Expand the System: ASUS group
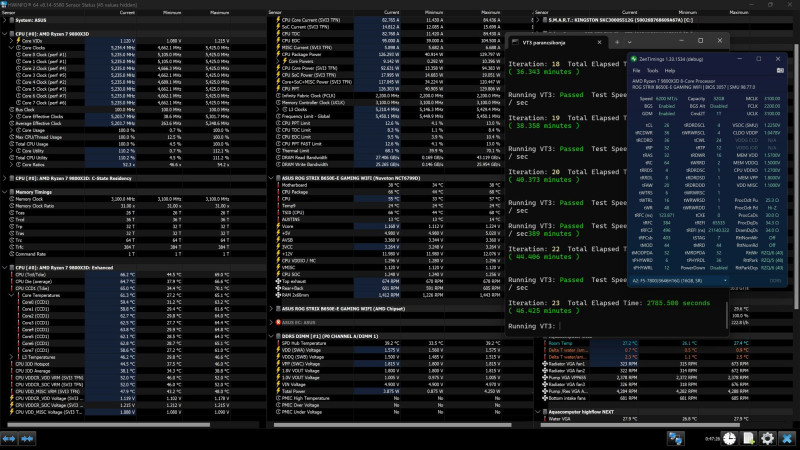This screenshot has width=800, height=450. click(x=5, y=20)
